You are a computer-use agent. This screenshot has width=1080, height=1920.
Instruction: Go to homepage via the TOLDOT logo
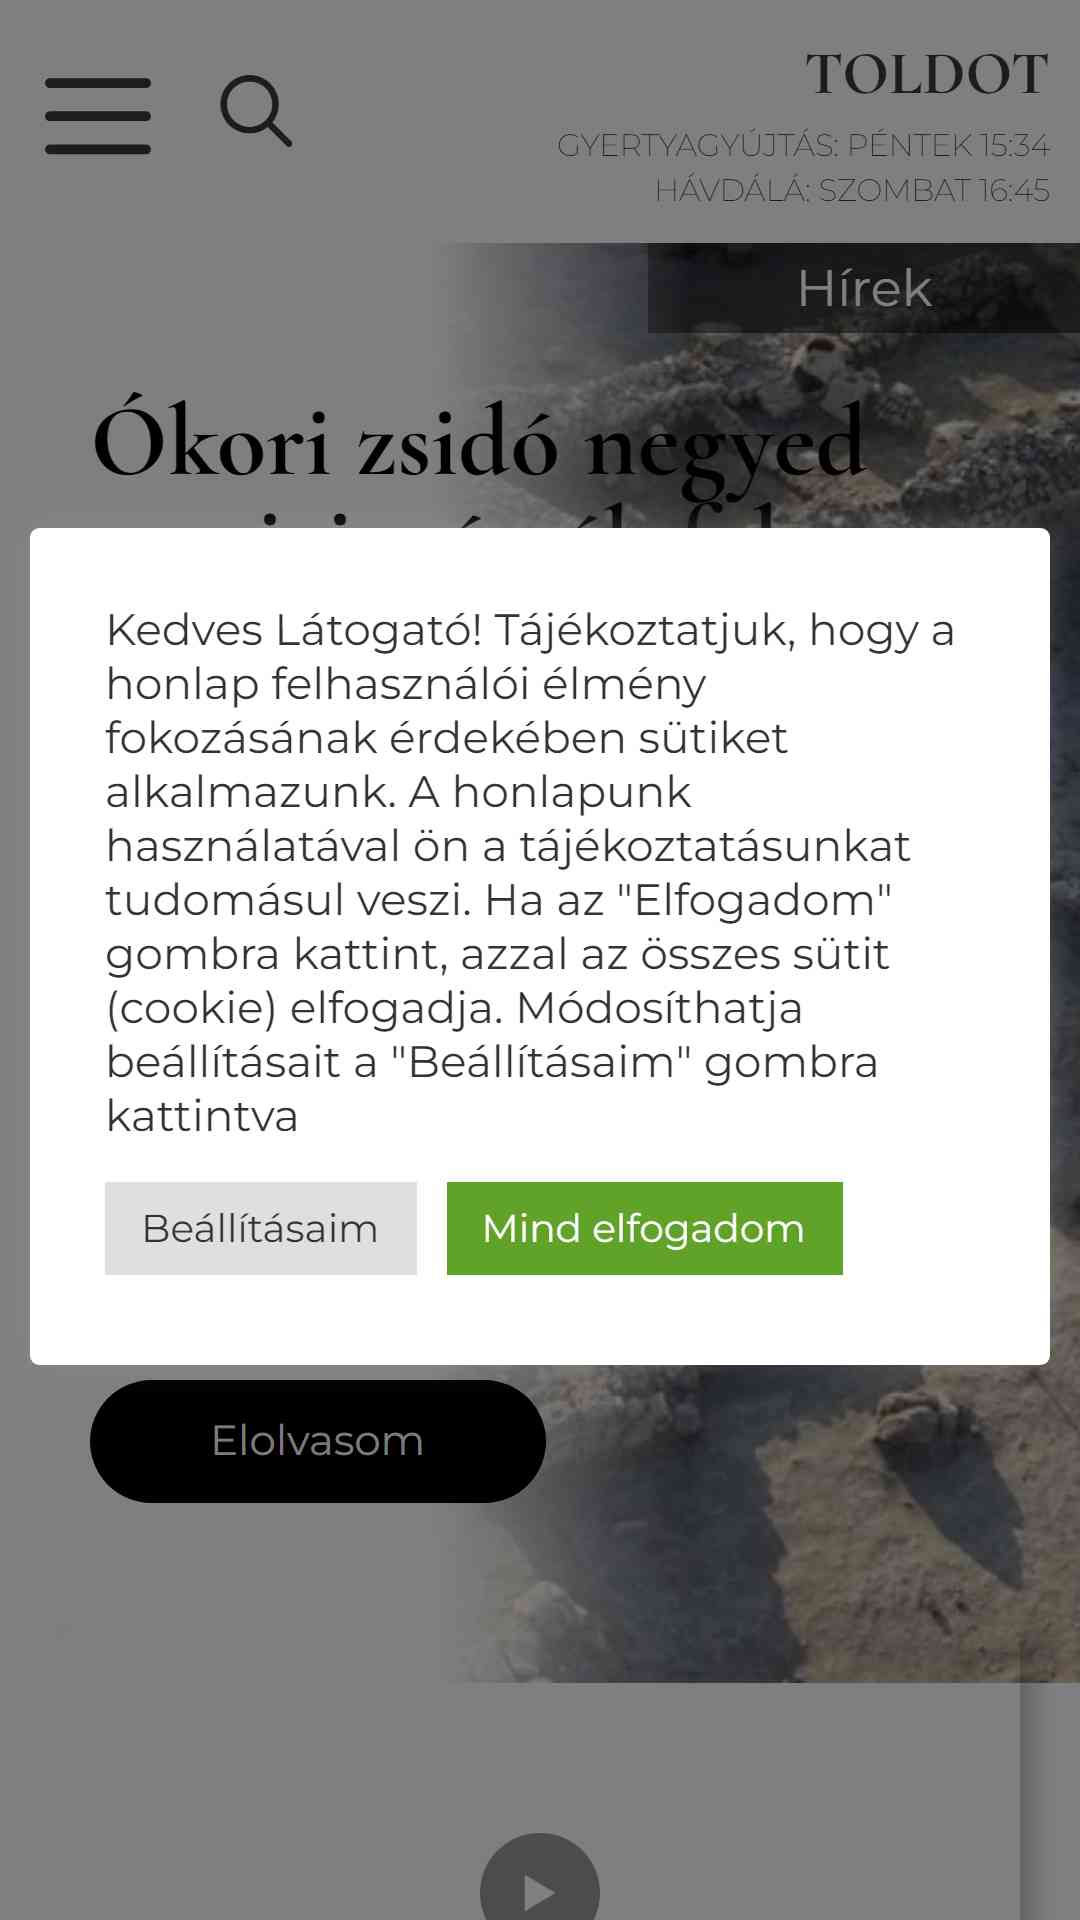pyautogui.click(x=927, y=75)
